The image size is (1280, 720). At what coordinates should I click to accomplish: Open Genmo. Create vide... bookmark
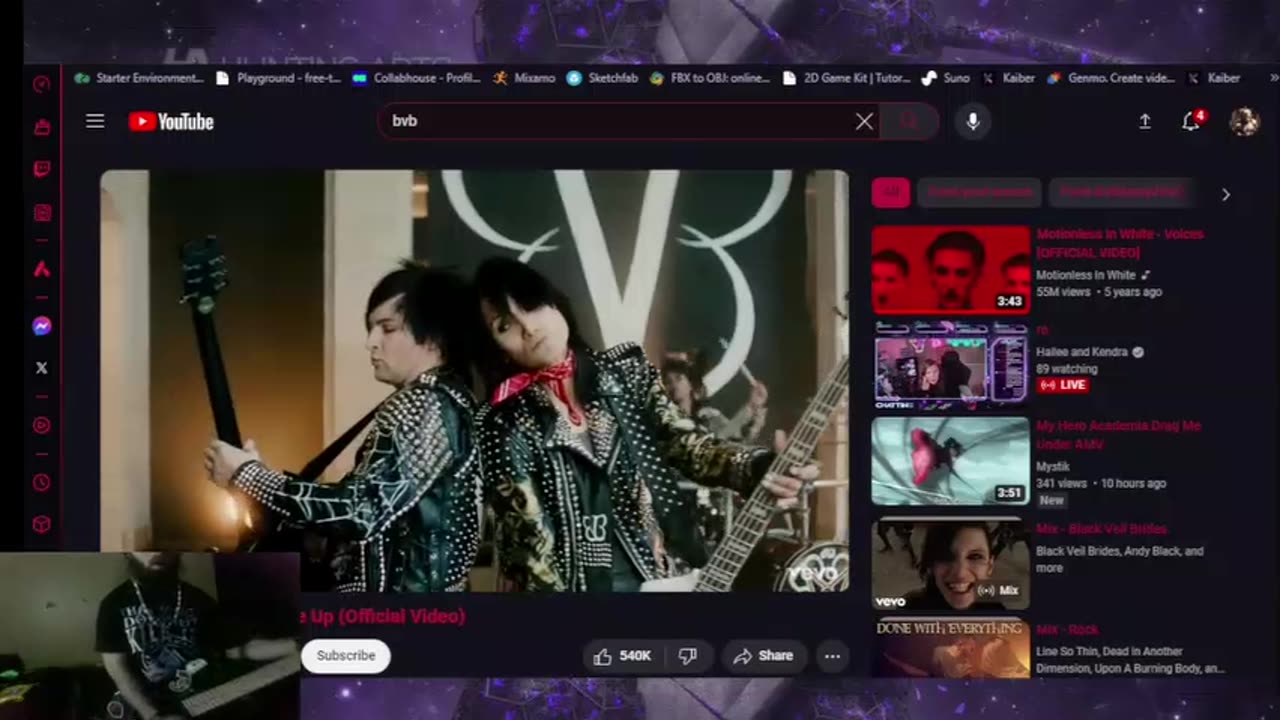click(1111, 78)
